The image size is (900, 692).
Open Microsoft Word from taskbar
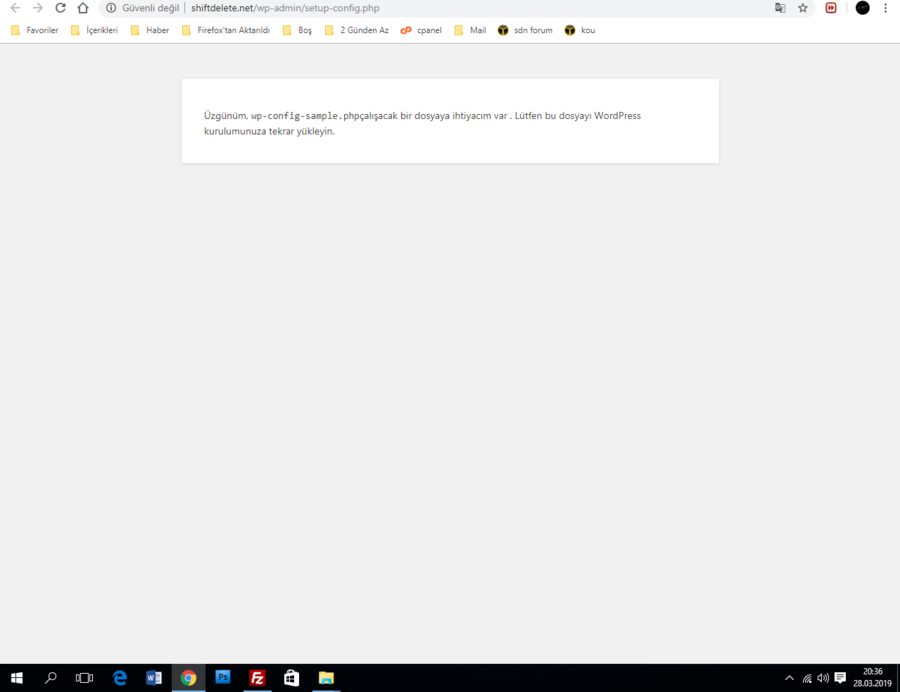click(x=154, y=678)
